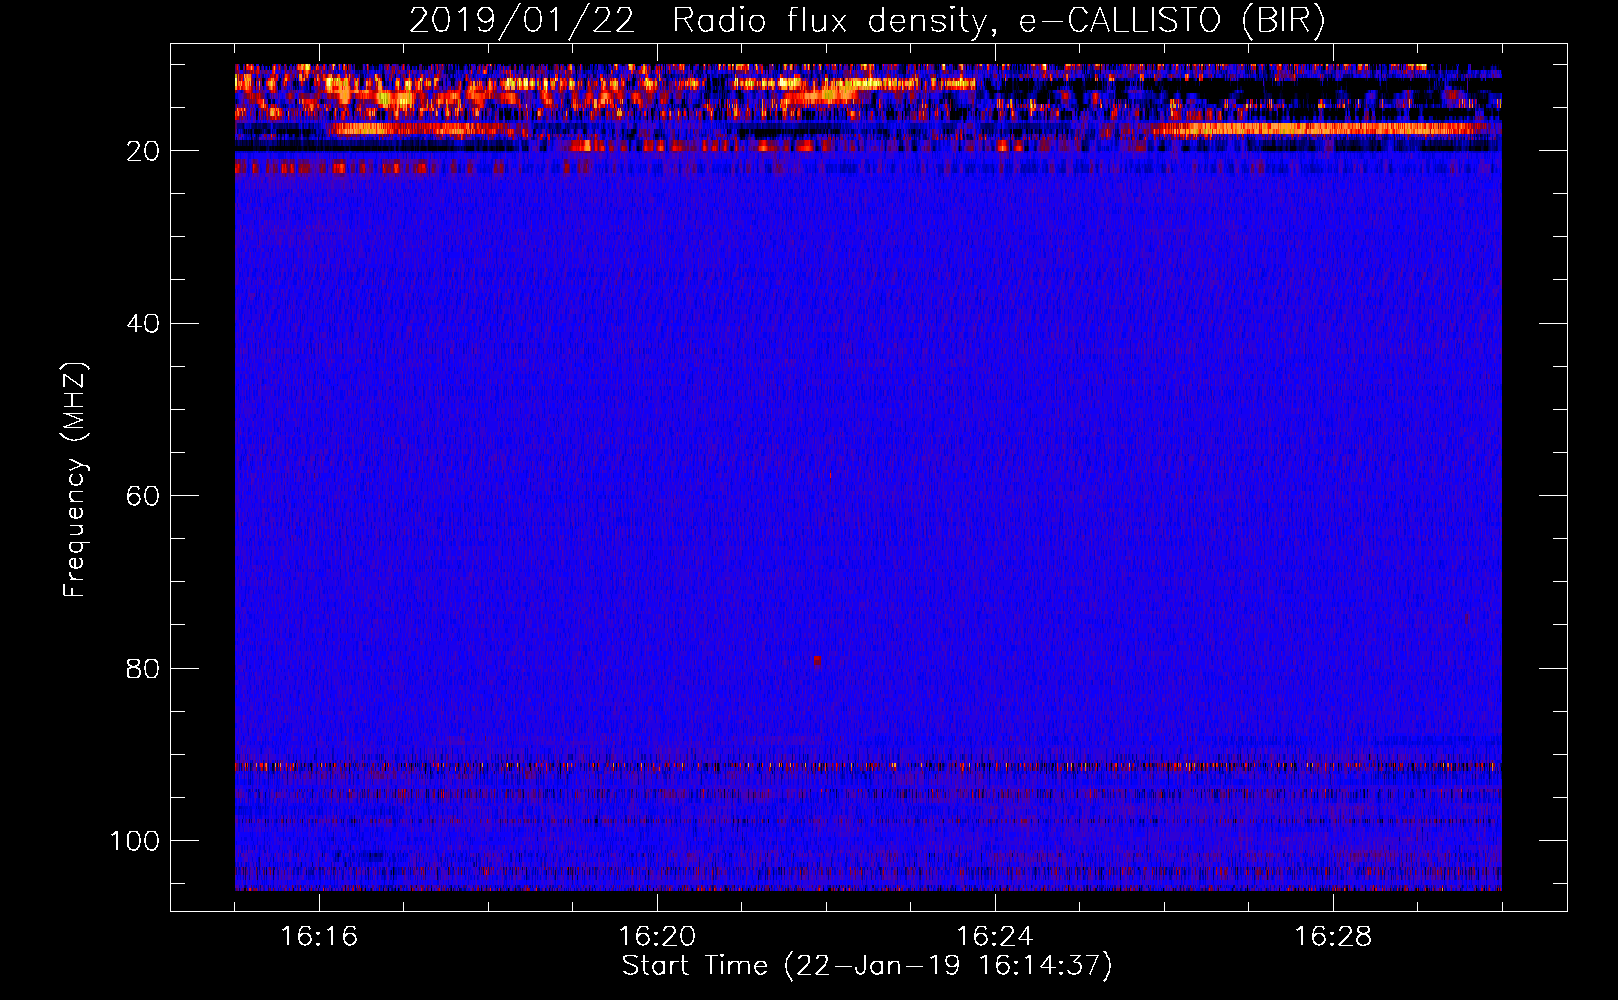The width and height of the screenshot is (1618, 1000).
Task: Click the red spot near 80 MHz in spectrogram
Action: point(818,661)
